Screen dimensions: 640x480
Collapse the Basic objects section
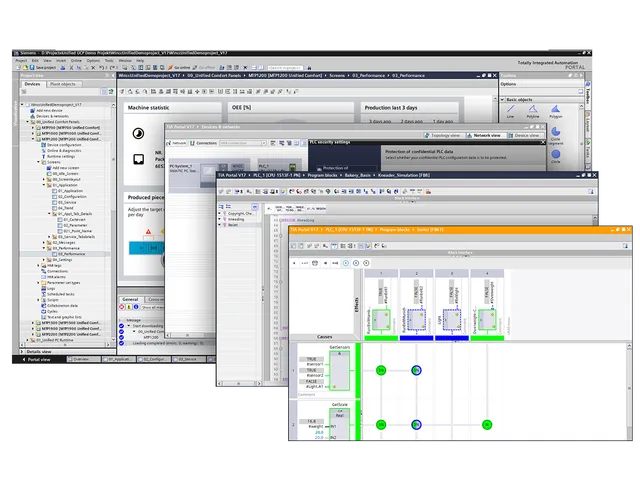point(502,100)
